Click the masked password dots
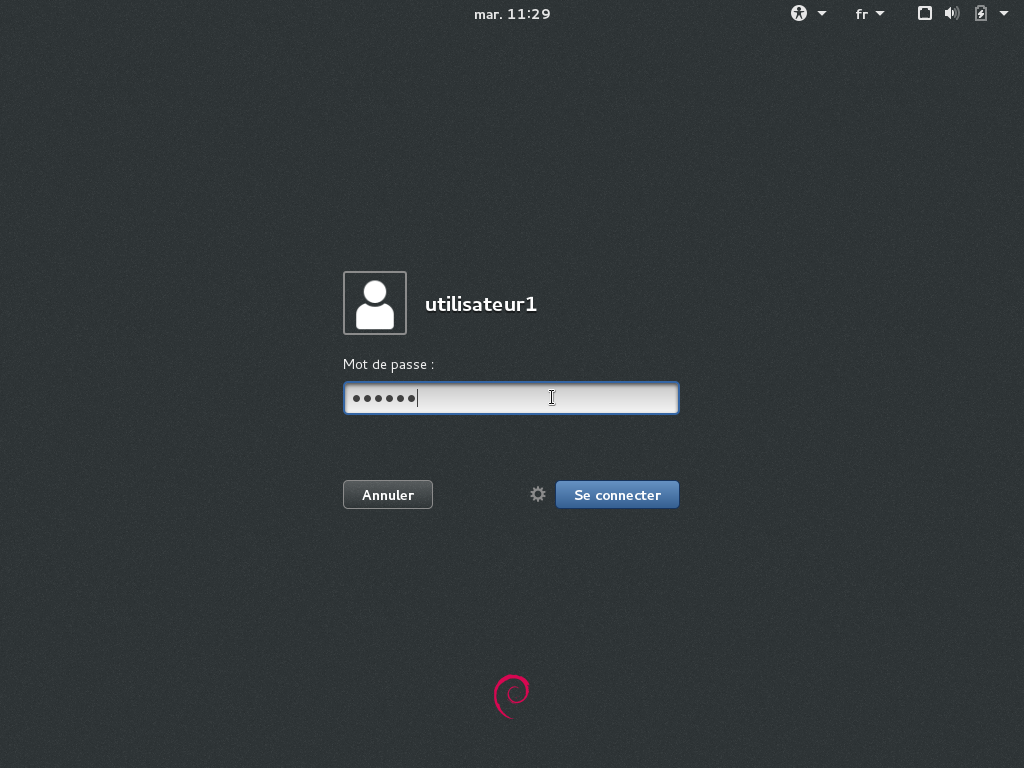 (x=384, y=399)
